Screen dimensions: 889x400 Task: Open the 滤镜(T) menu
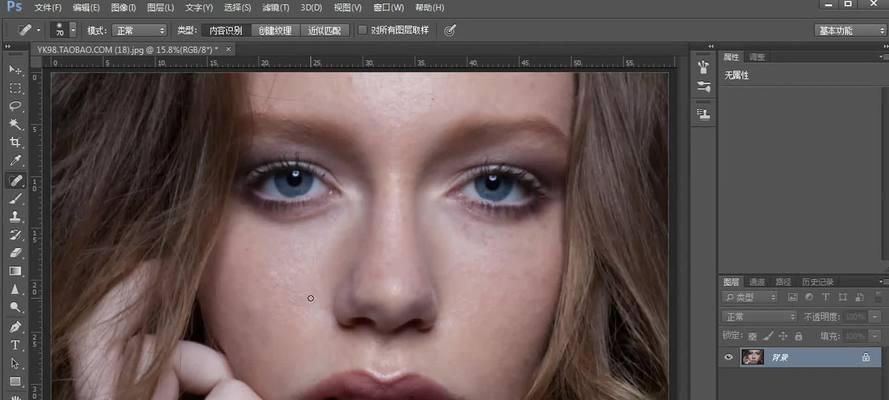coord(276,8)
